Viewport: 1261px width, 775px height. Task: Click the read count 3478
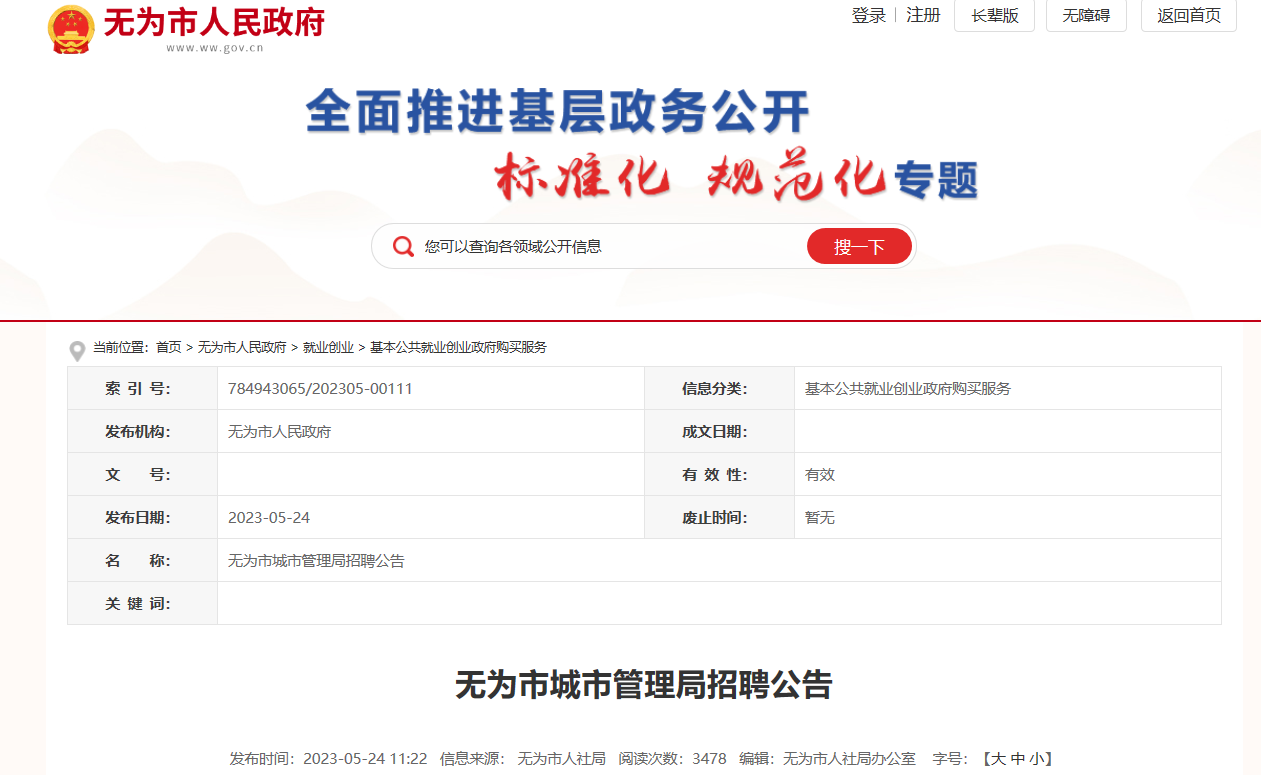(709, 759)
